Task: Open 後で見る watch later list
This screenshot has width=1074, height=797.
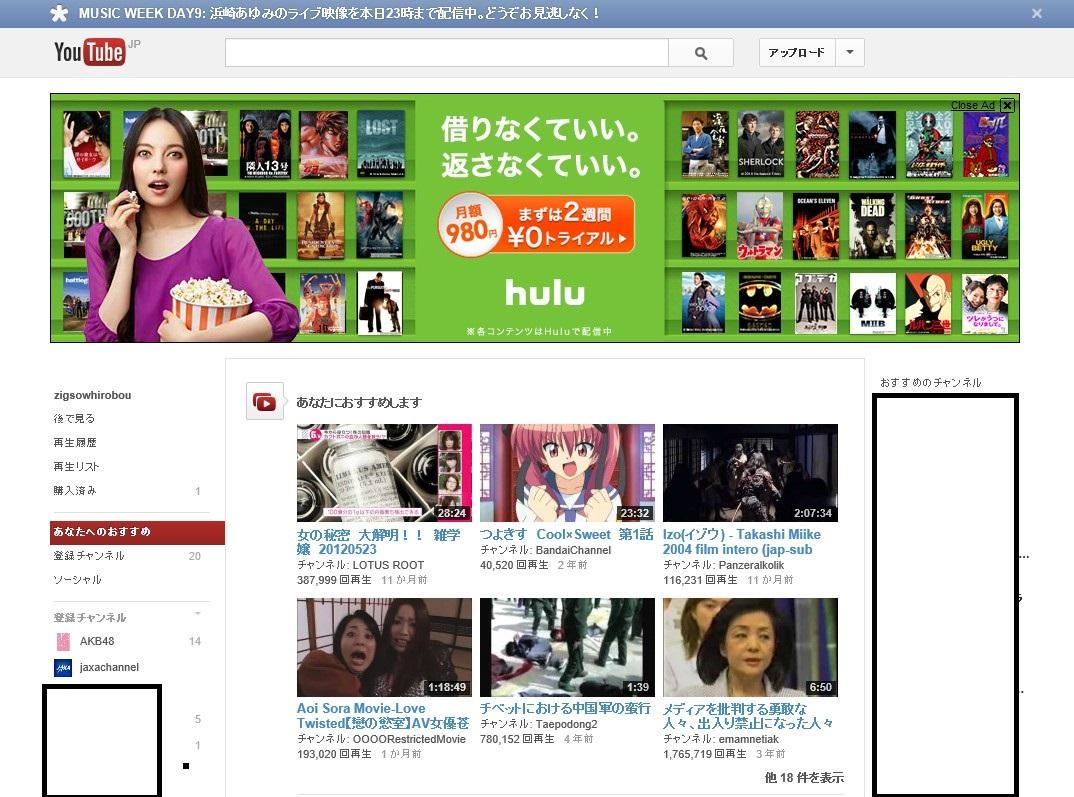Action: pos(74,418)
